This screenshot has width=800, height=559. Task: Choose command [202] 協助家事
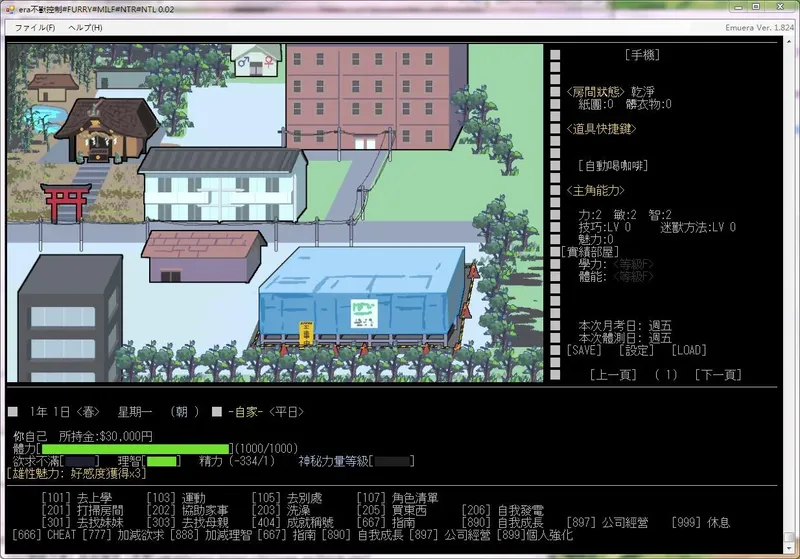187,510
